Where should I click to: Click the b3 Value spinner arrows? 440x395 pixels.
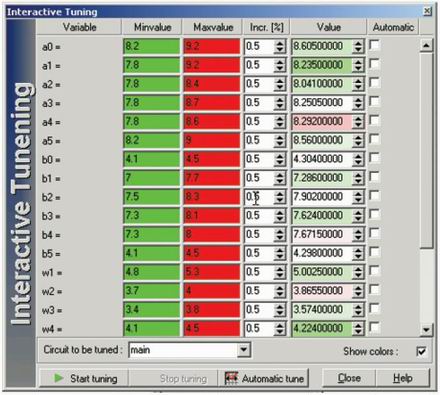358,216
